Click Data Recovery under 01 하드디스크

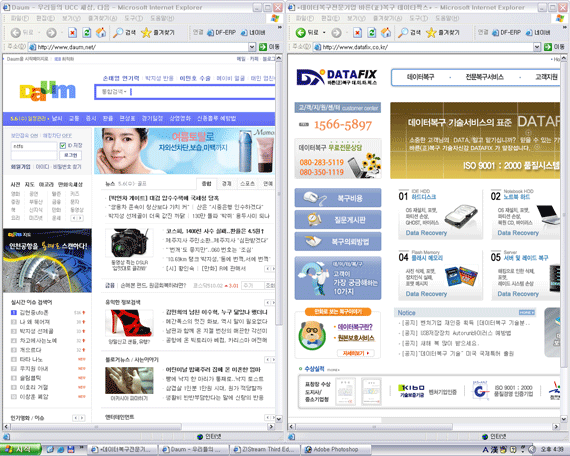point(426,233)
